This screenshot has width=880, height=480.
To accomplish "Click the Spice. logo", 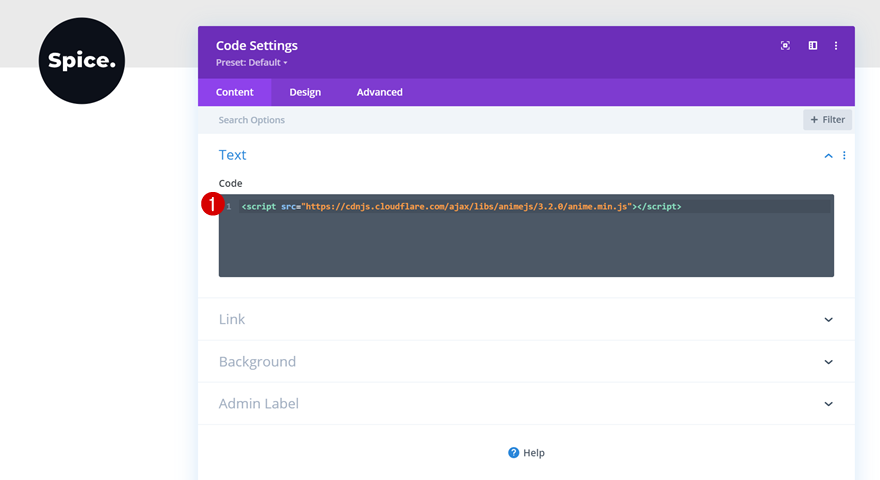I will click(82, 61).
